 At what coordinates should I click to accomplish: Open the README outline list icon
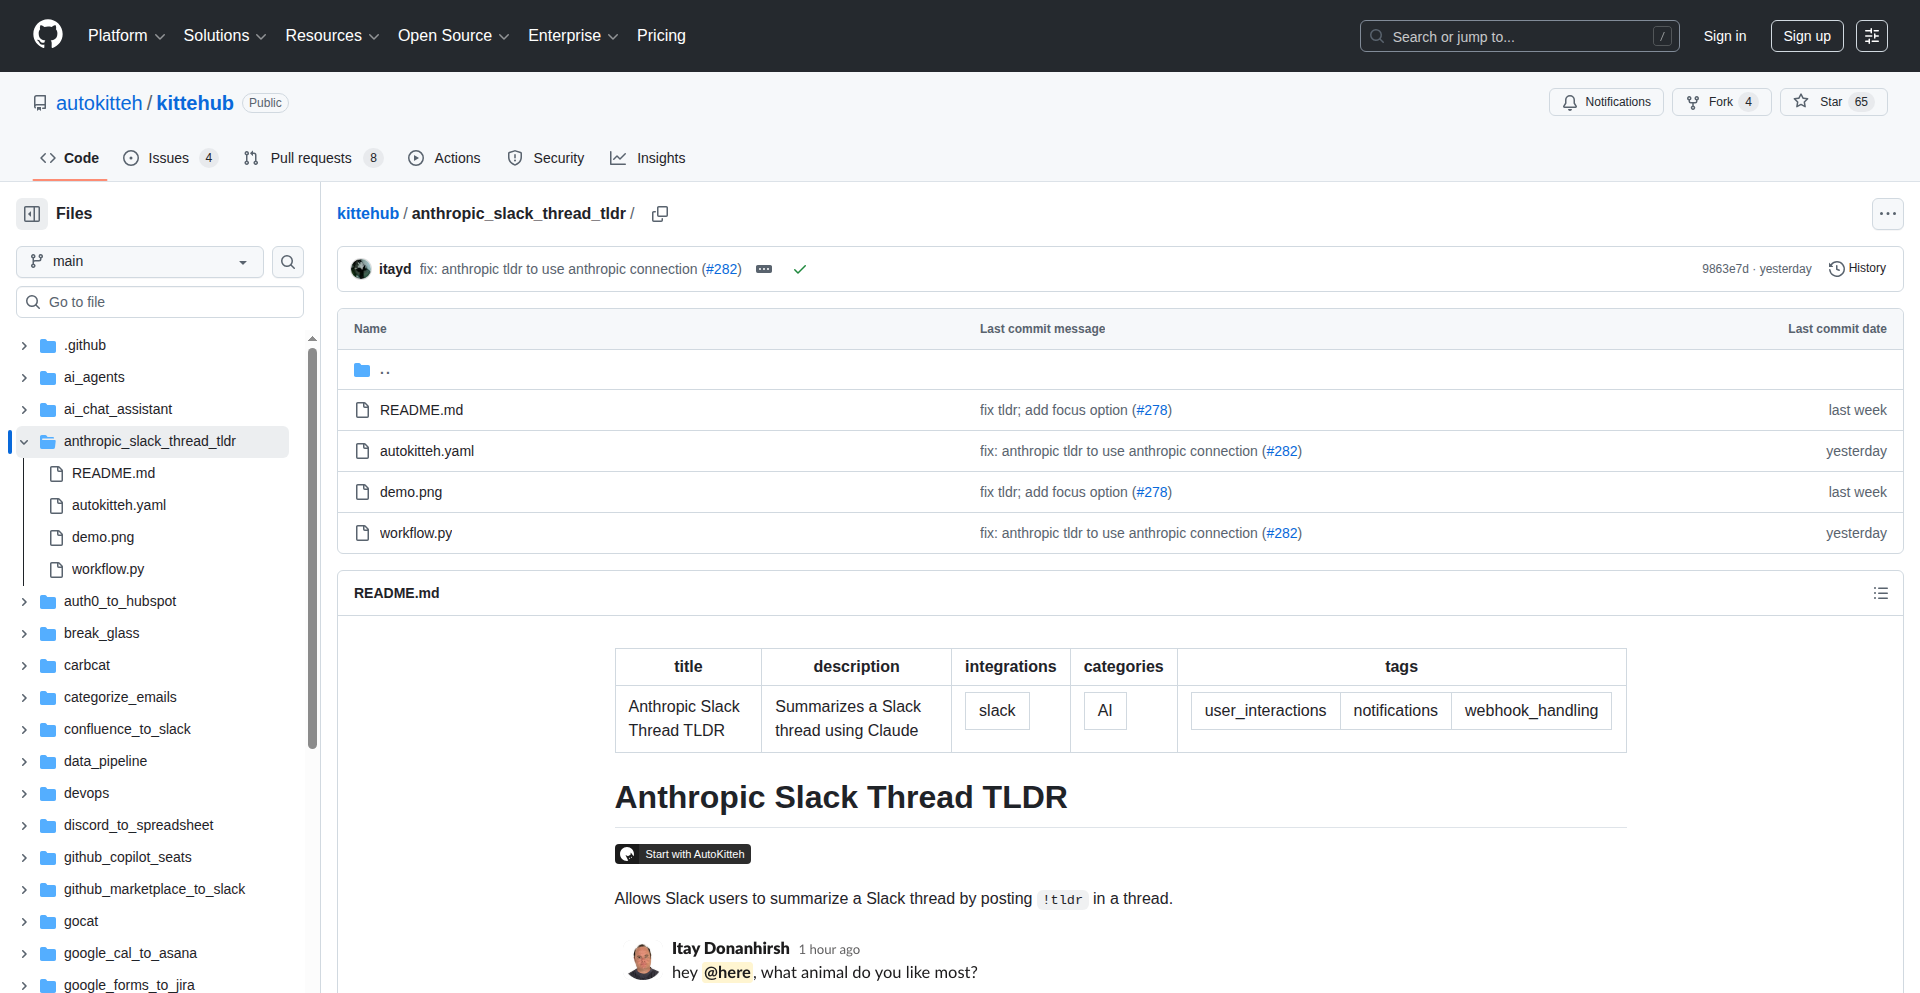[x=1880, y=593]
